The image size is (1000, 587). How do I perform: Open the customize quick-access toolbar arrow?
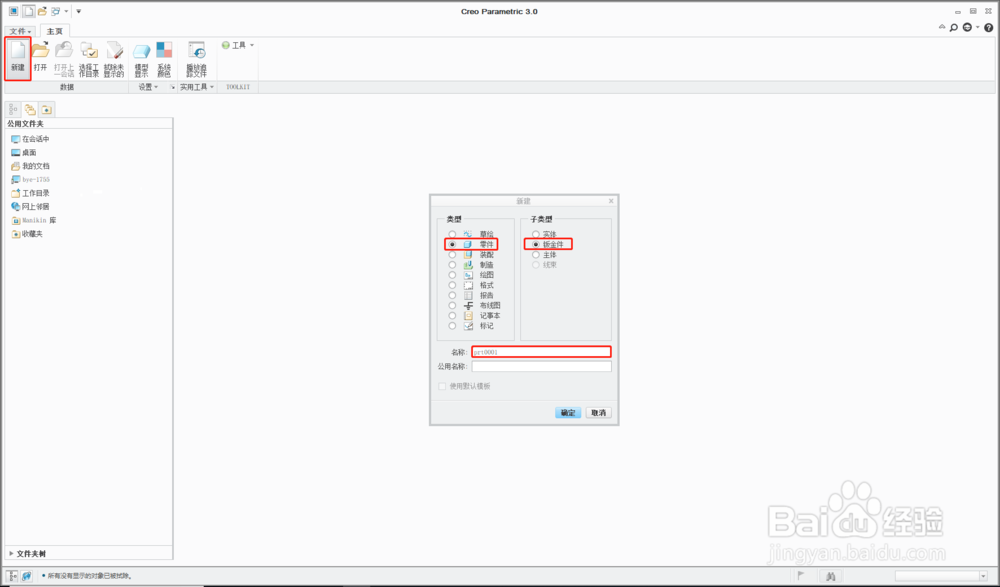[78, 11]
